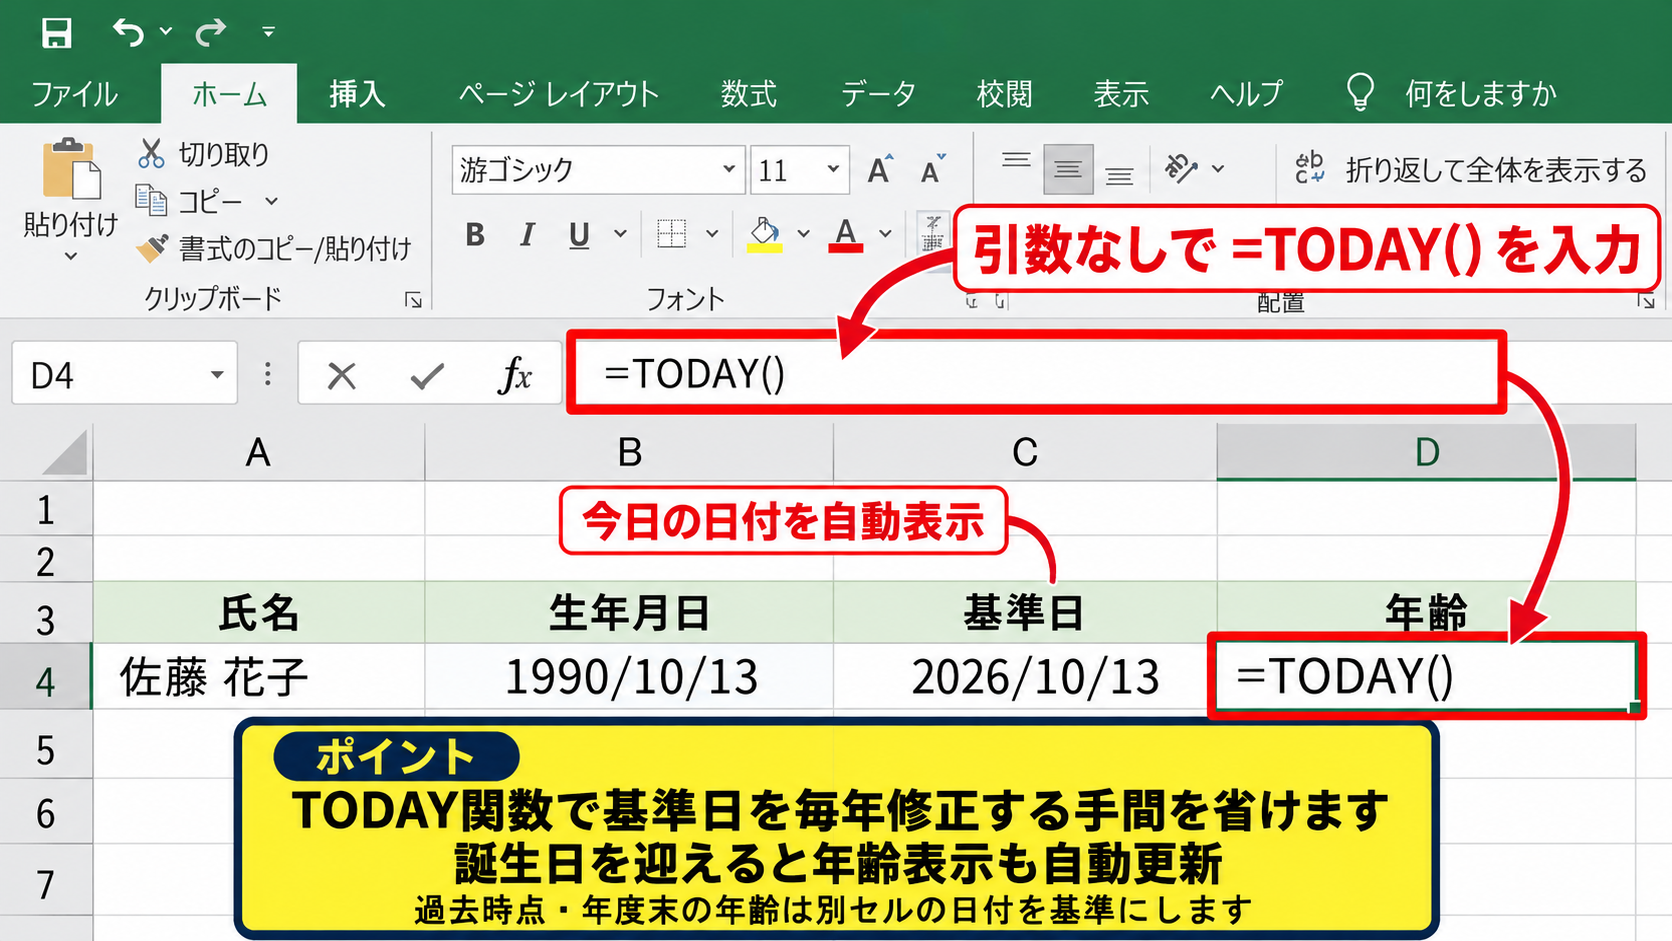The width and height of the screenshot is (1672, 941).
Task: Open the ファイル tab
Action: point(75,94)
